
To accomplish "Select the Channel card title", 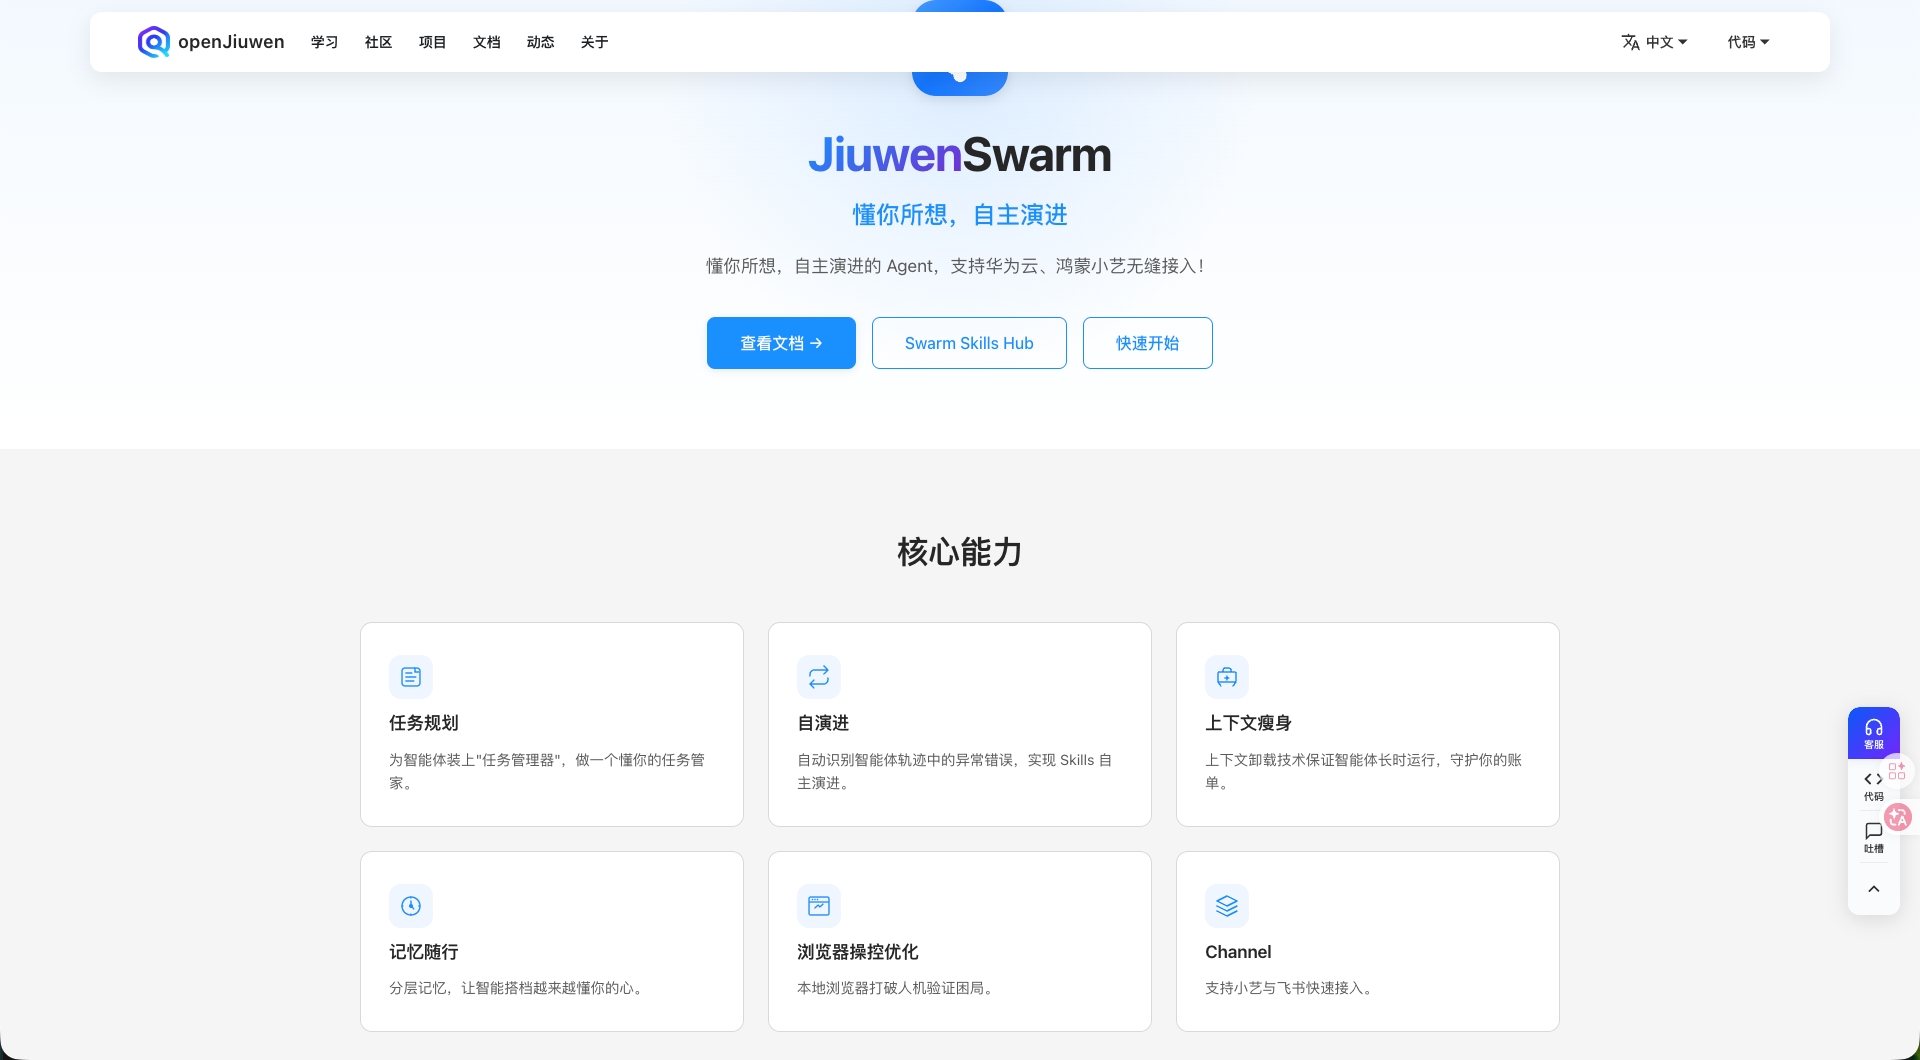I will click(x=1238, y=952).
